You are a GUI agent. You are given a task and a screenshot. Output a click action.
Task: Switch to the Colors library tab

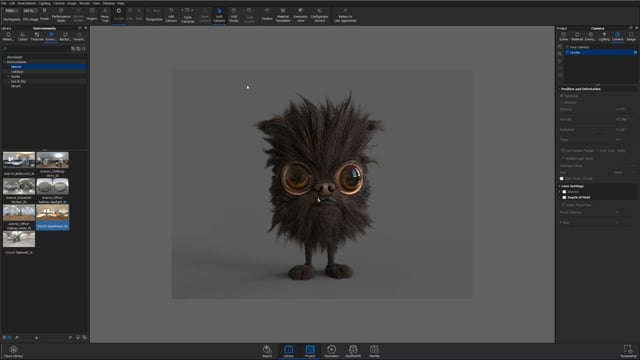point(23,37)
